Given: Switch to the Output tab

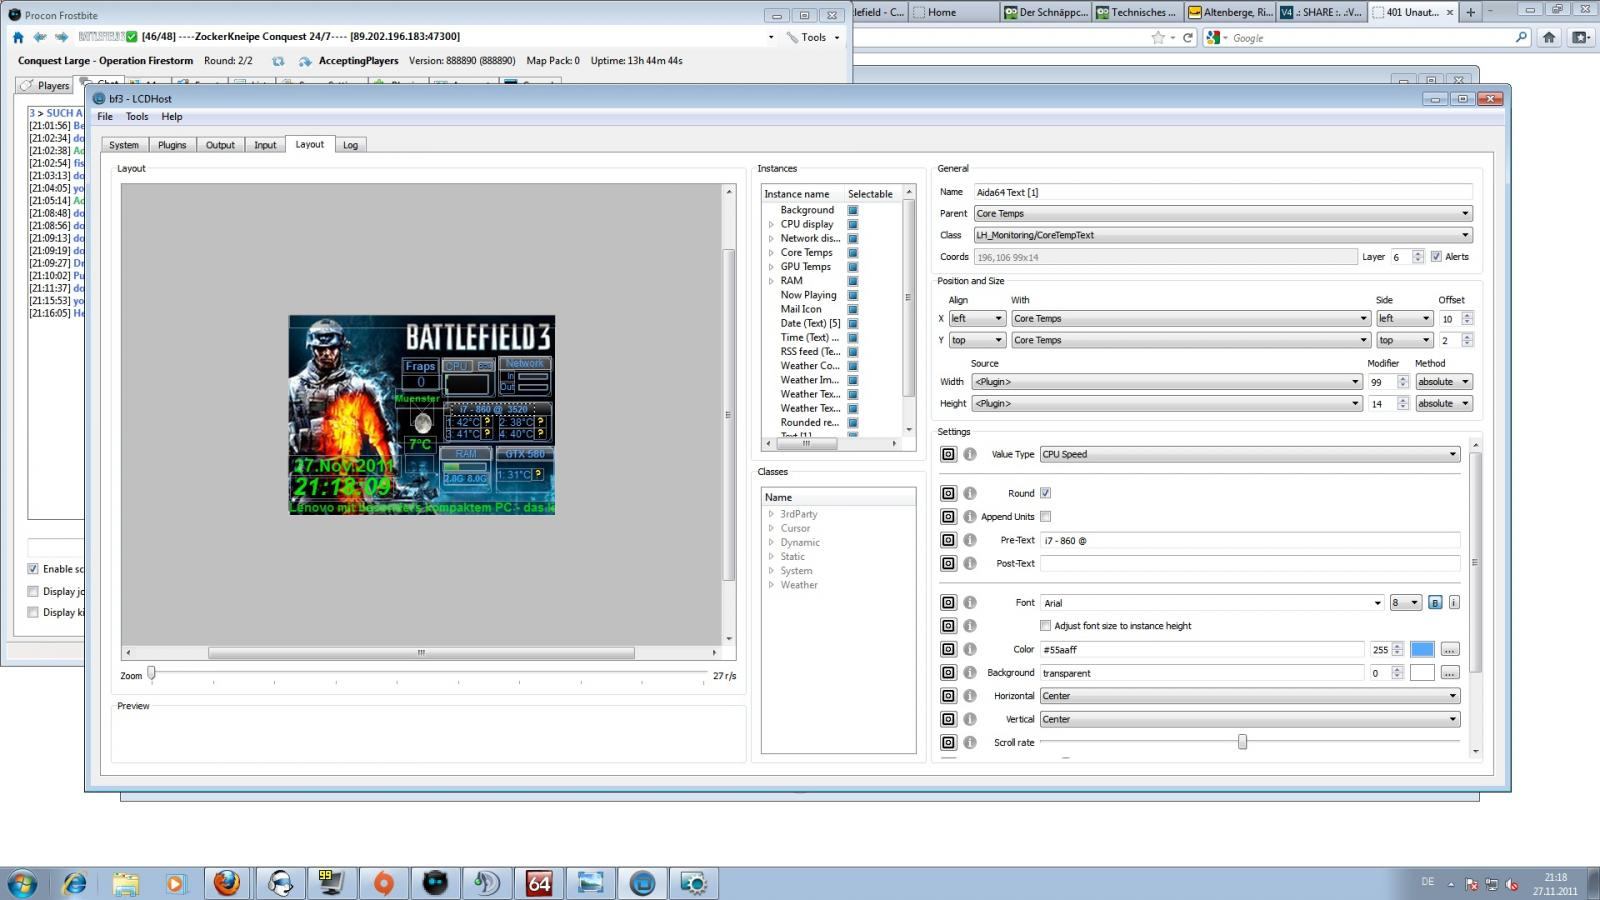Looking at the screenshot, I should (220, 145).
